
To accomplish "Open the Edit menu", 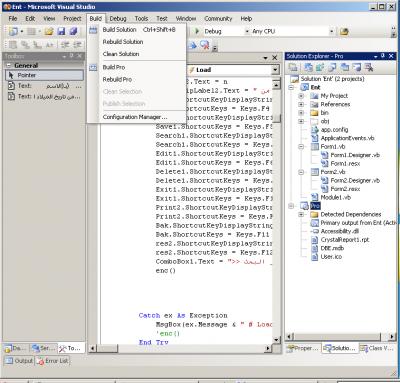I will pyautogui.click(x=30, y=19).
